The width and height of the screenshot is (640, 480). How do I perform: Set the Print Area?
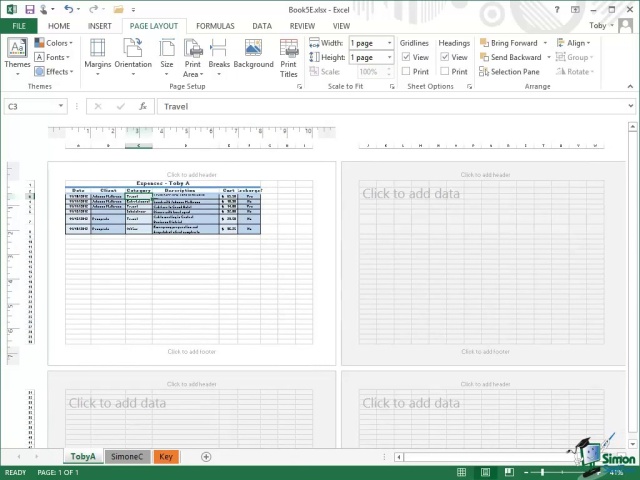pos(193,57)
